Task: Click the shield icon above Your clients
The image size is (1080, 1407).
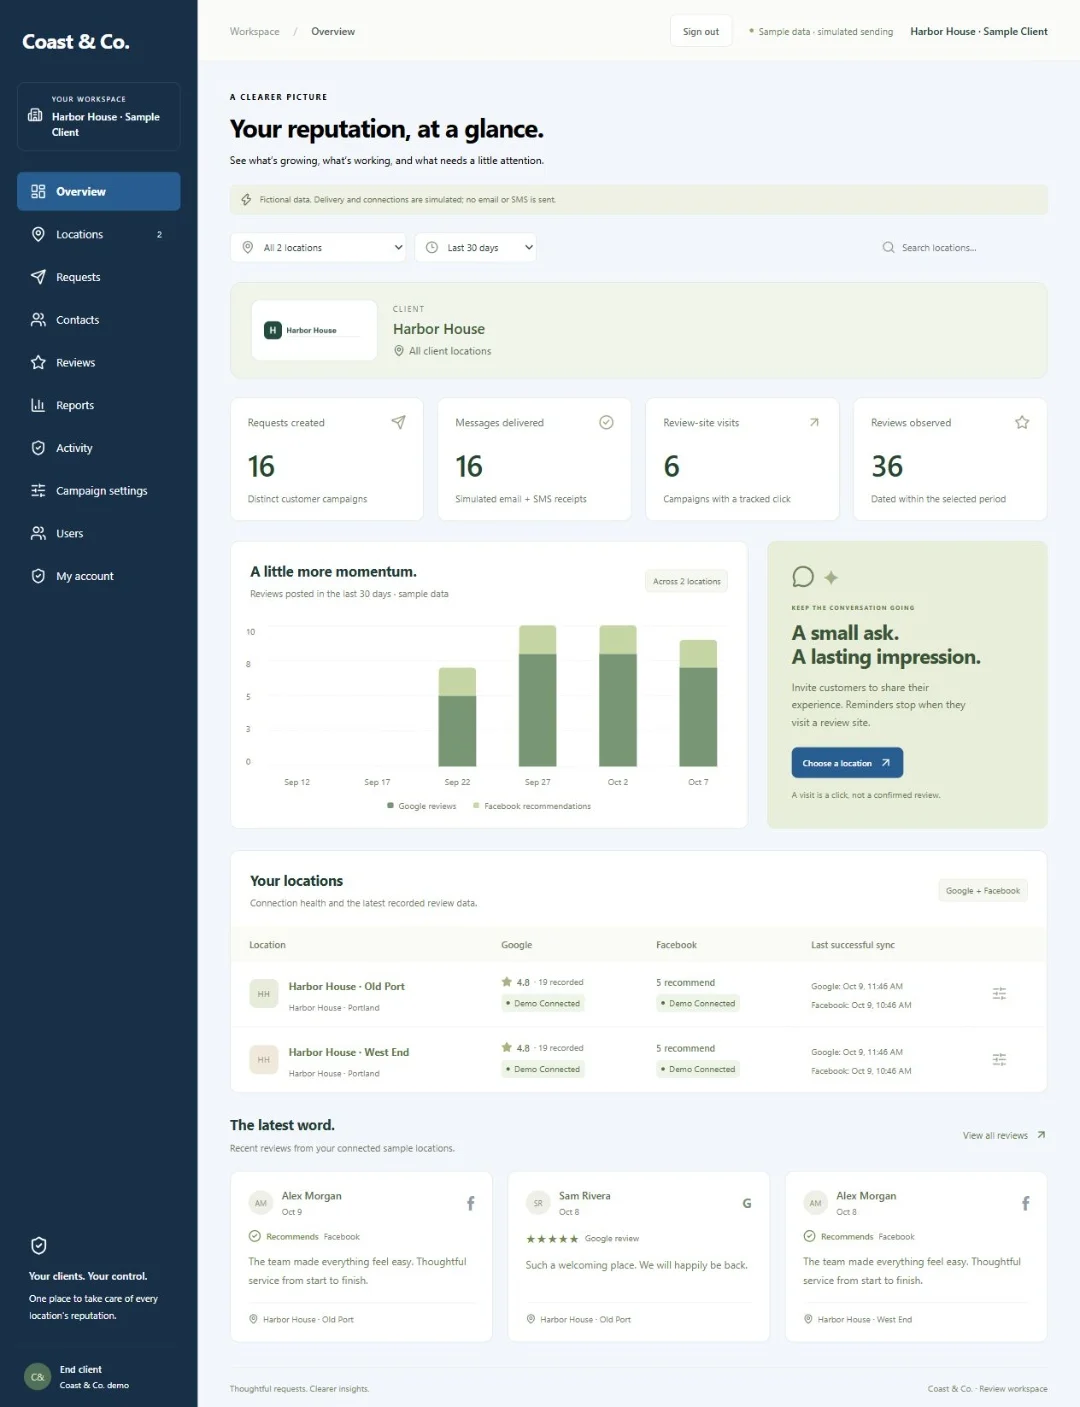Action: coord(39,1245)
